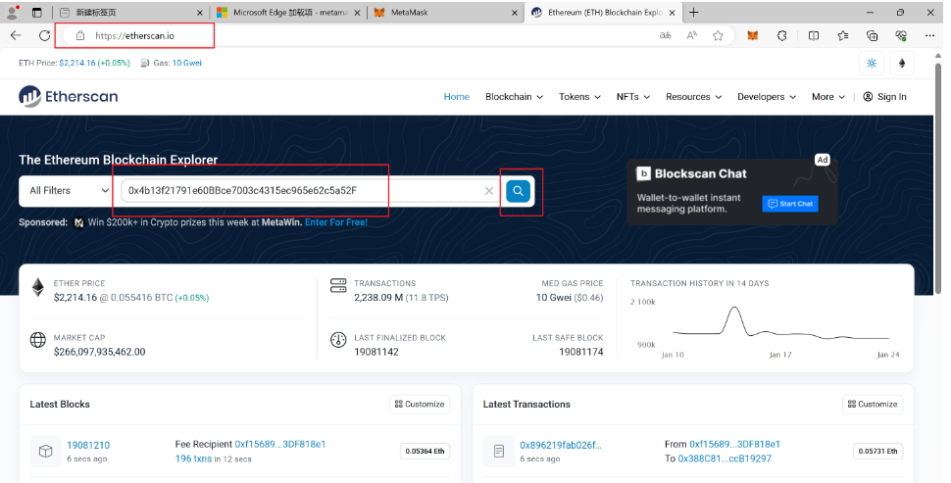Open the Enter For Free sponsored link
The width and height of the screenshot is (951, 483).
tap(336, 222)
